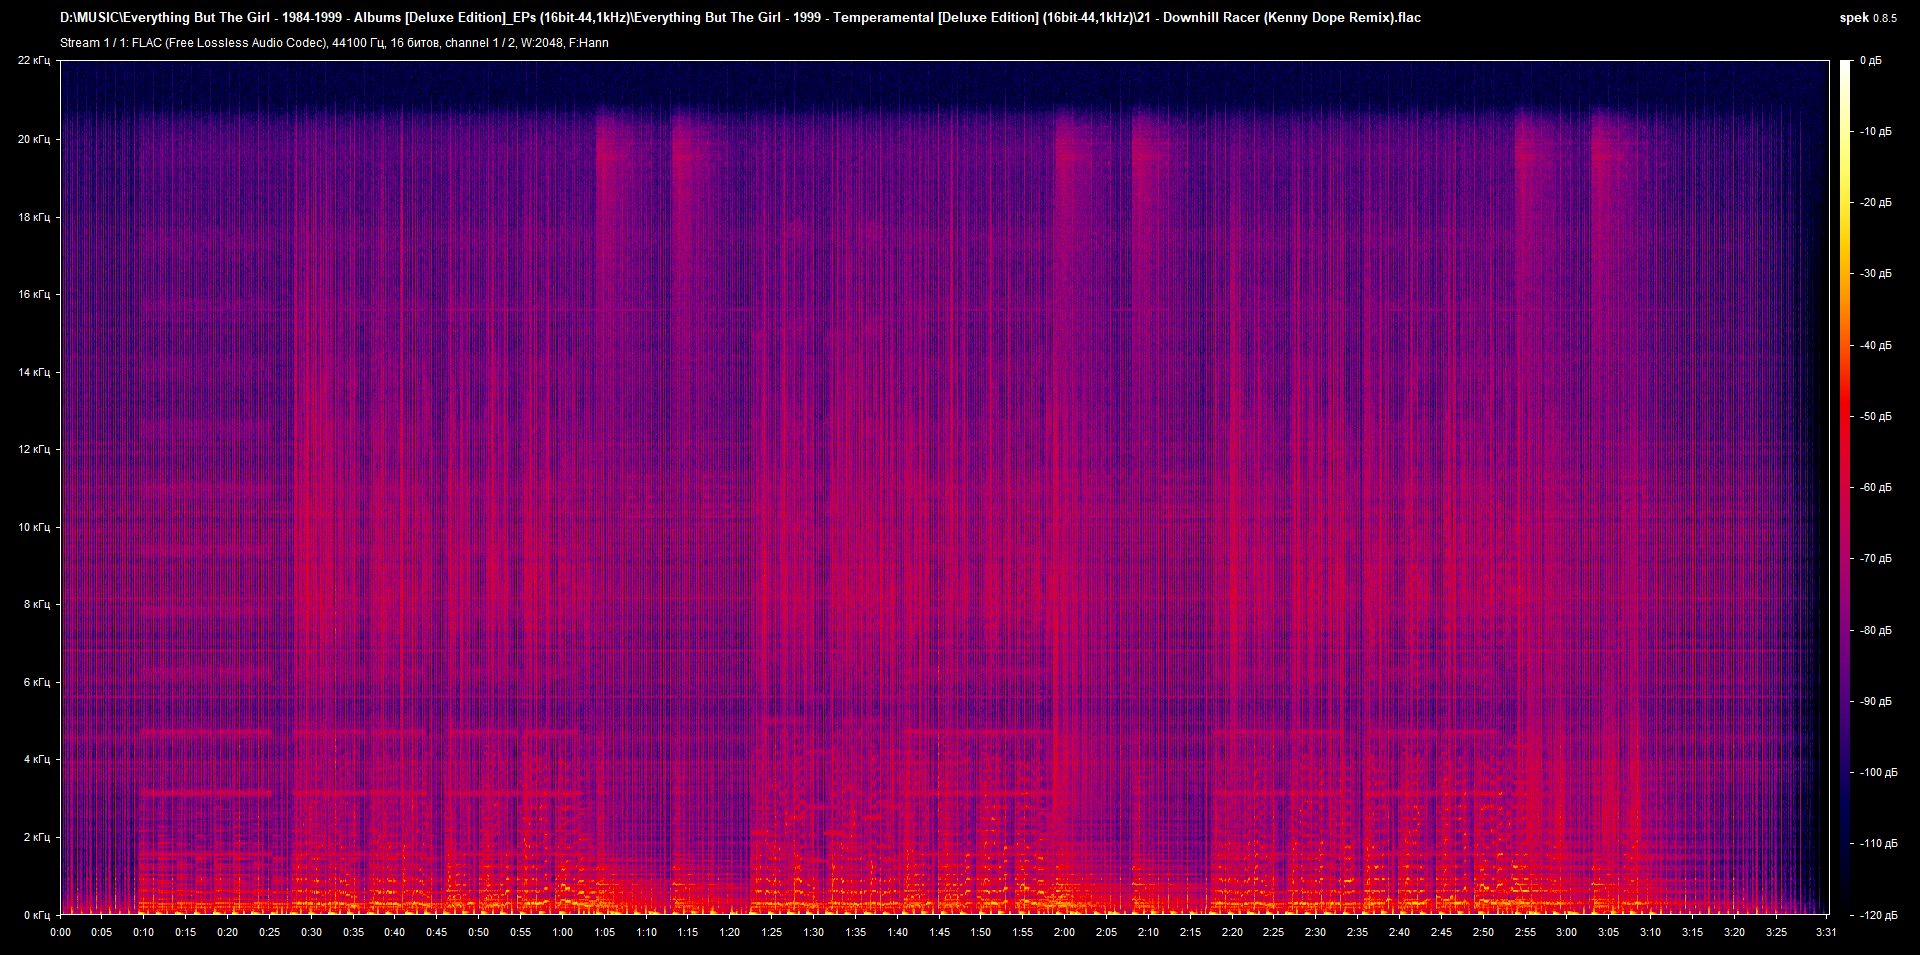The height and width of the screenshot is (955, 1920).
Task: Click the '-10 дБ' level scale label
Action: coord(1875,131)
